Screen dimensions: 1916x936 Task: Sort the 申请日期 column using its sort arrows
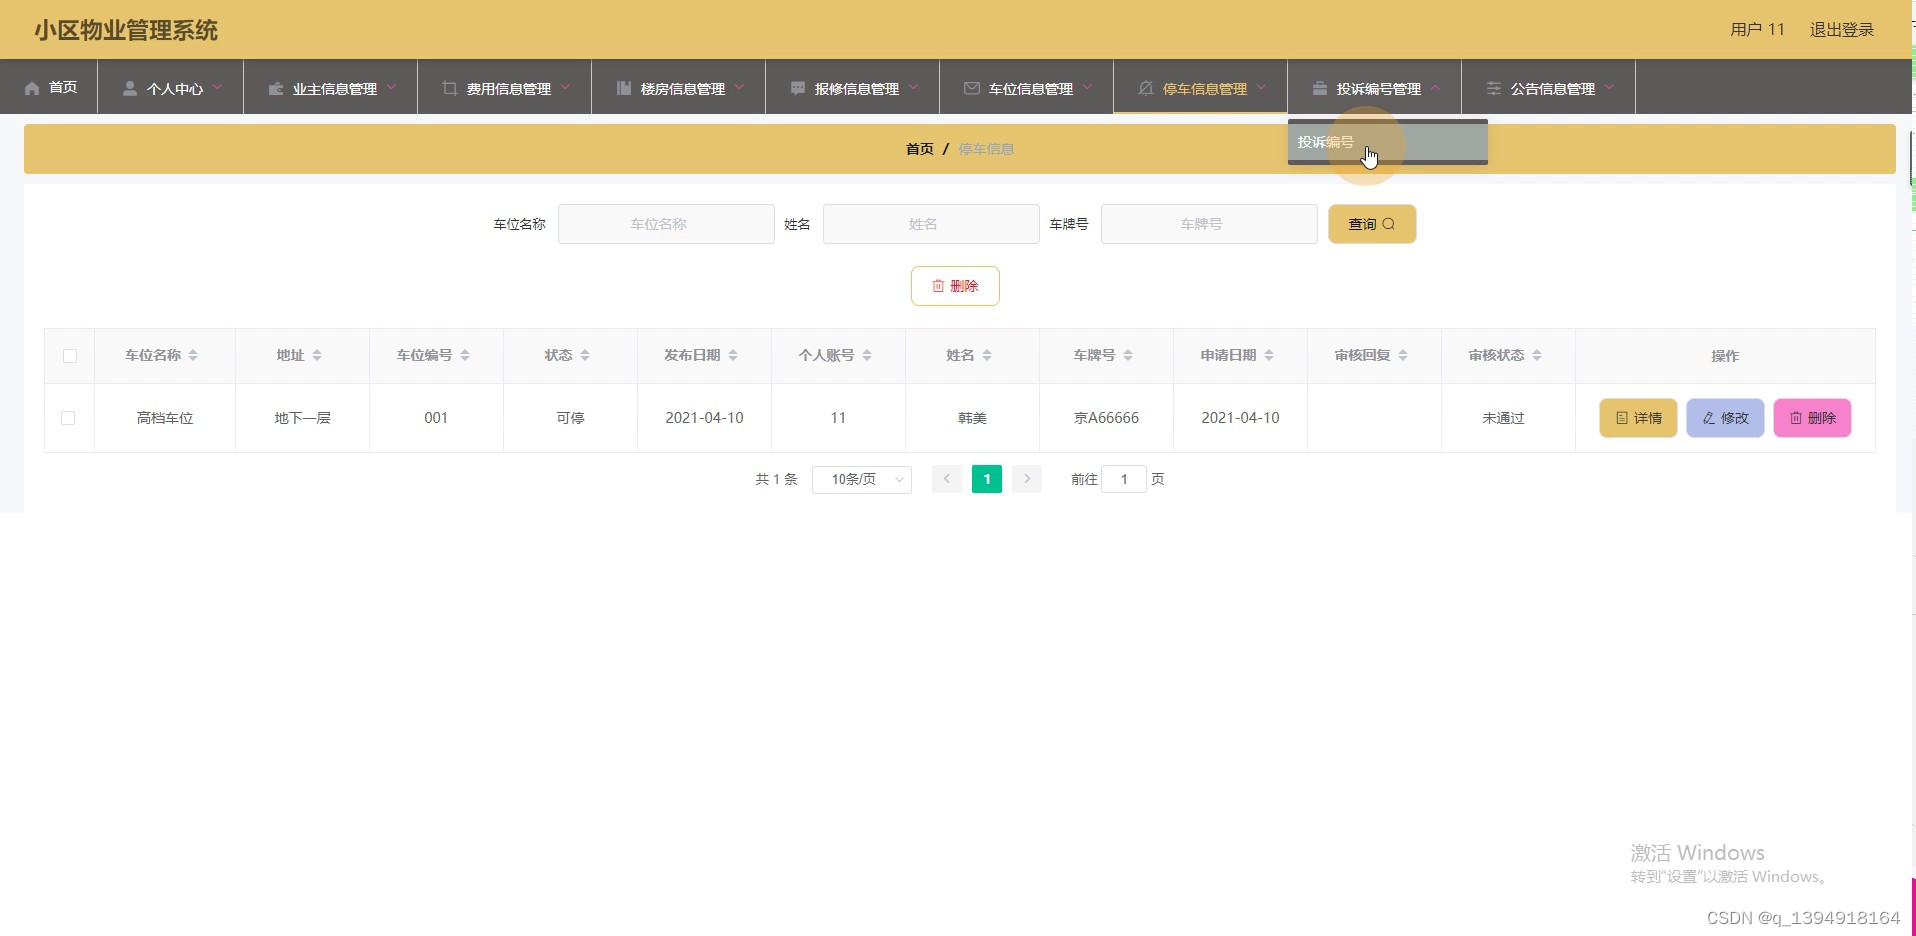(1269, 355)
